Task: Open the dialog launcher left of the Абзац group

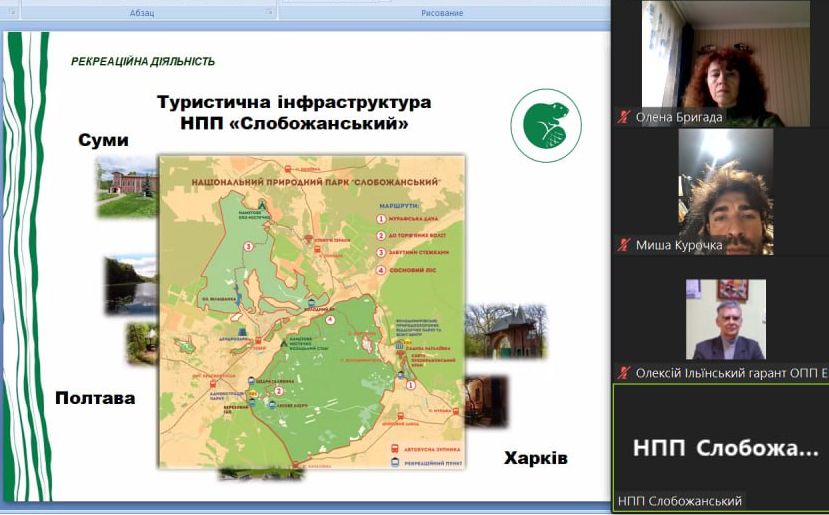Action: pos(10,13)
